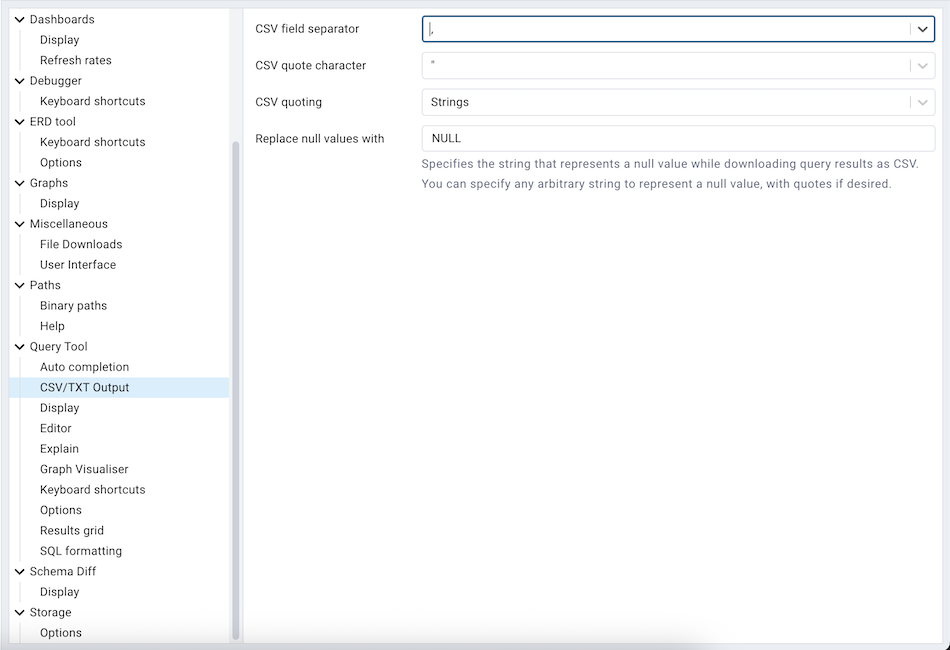Click the Replace null values with label

319,139
